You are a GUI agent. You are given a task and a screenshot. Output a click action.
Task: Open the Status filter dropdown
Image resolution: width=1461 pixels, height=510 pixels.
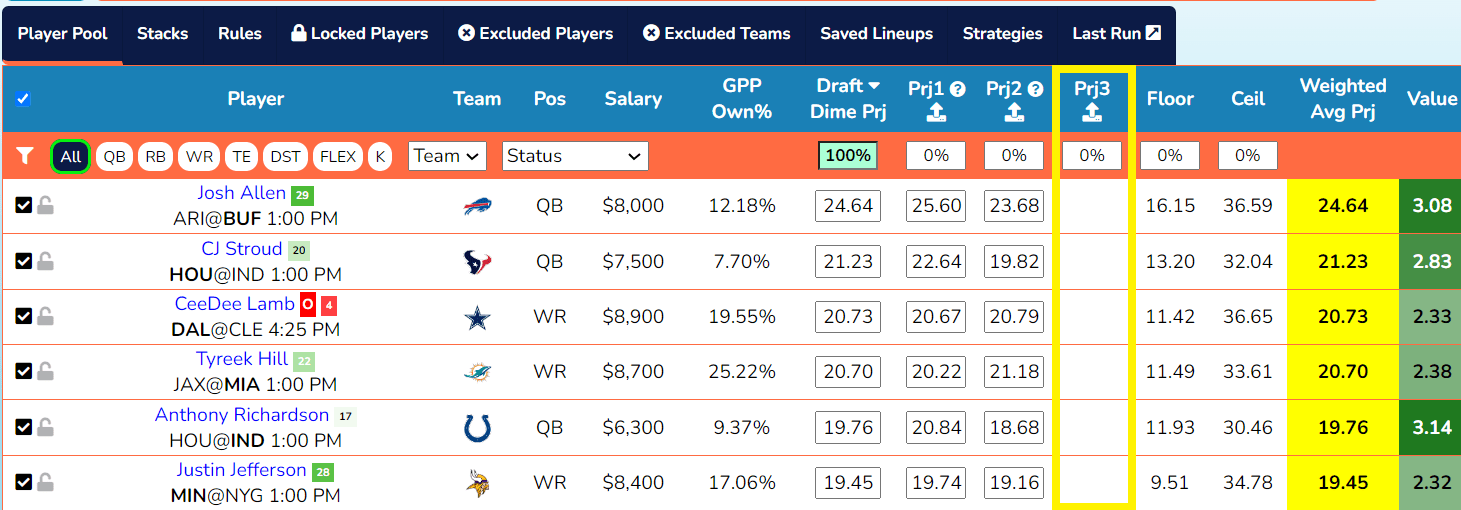click(x=575, y=156)
